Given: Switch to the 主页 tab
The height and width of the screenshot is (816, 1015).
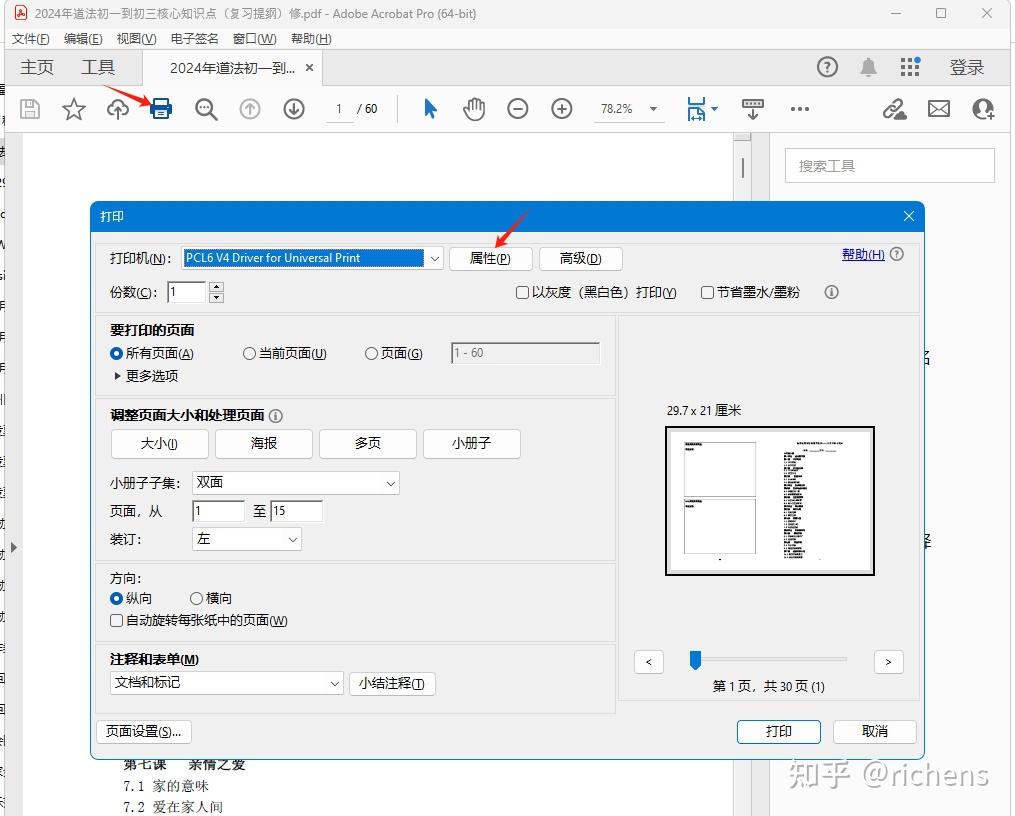Looking at the screenshot, I should 37,67.
